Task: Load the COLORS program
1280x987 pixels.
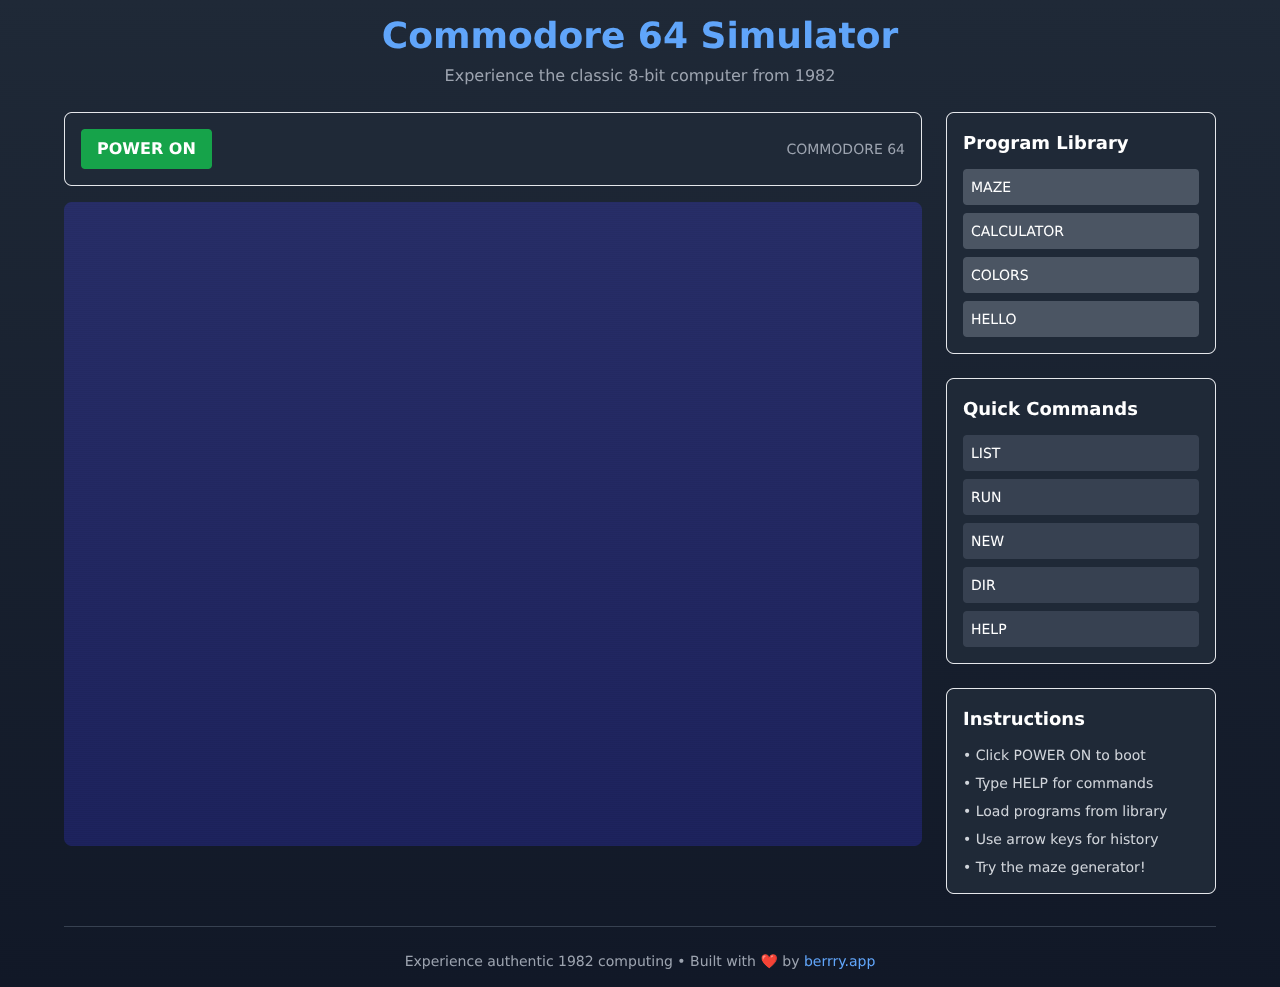Action: click(1080, 274)
